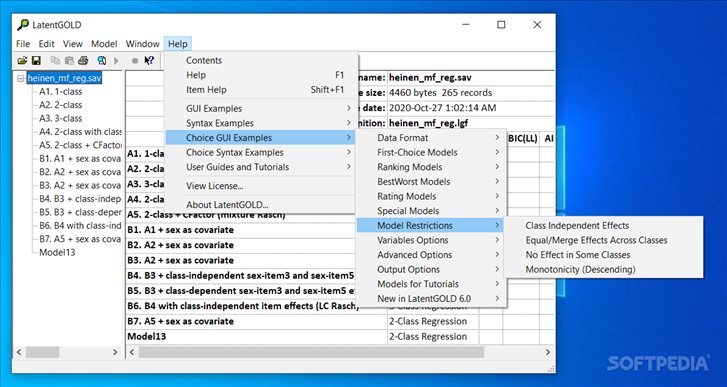Select B4. B3 + class-indep tree item

click(x=80, y=199)
